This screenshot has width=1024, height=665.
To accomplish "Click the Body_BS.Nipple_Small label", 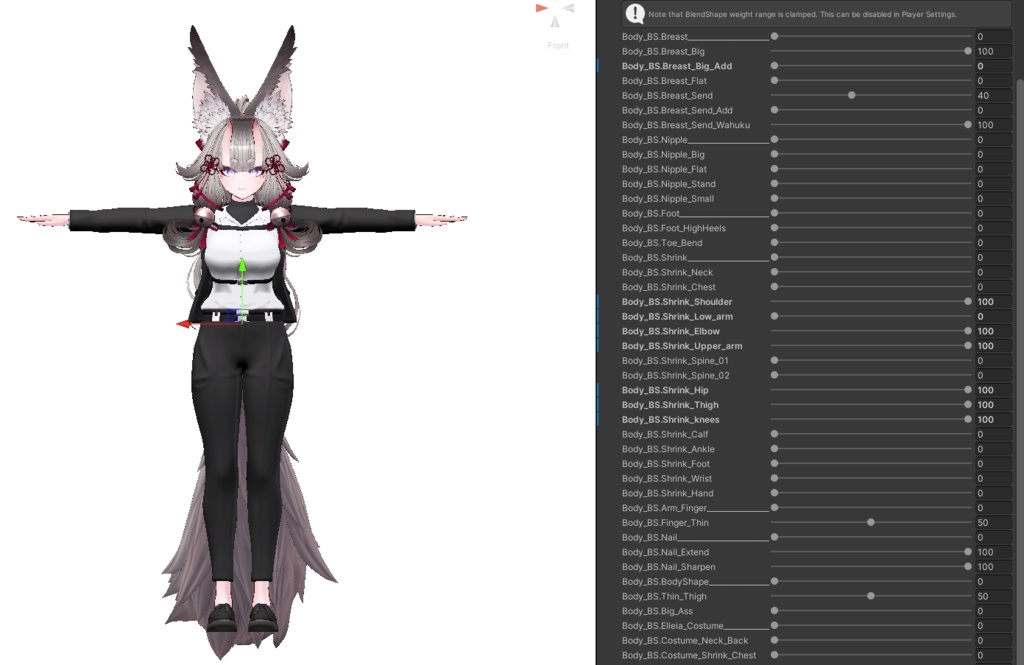I will coord(668,199).
